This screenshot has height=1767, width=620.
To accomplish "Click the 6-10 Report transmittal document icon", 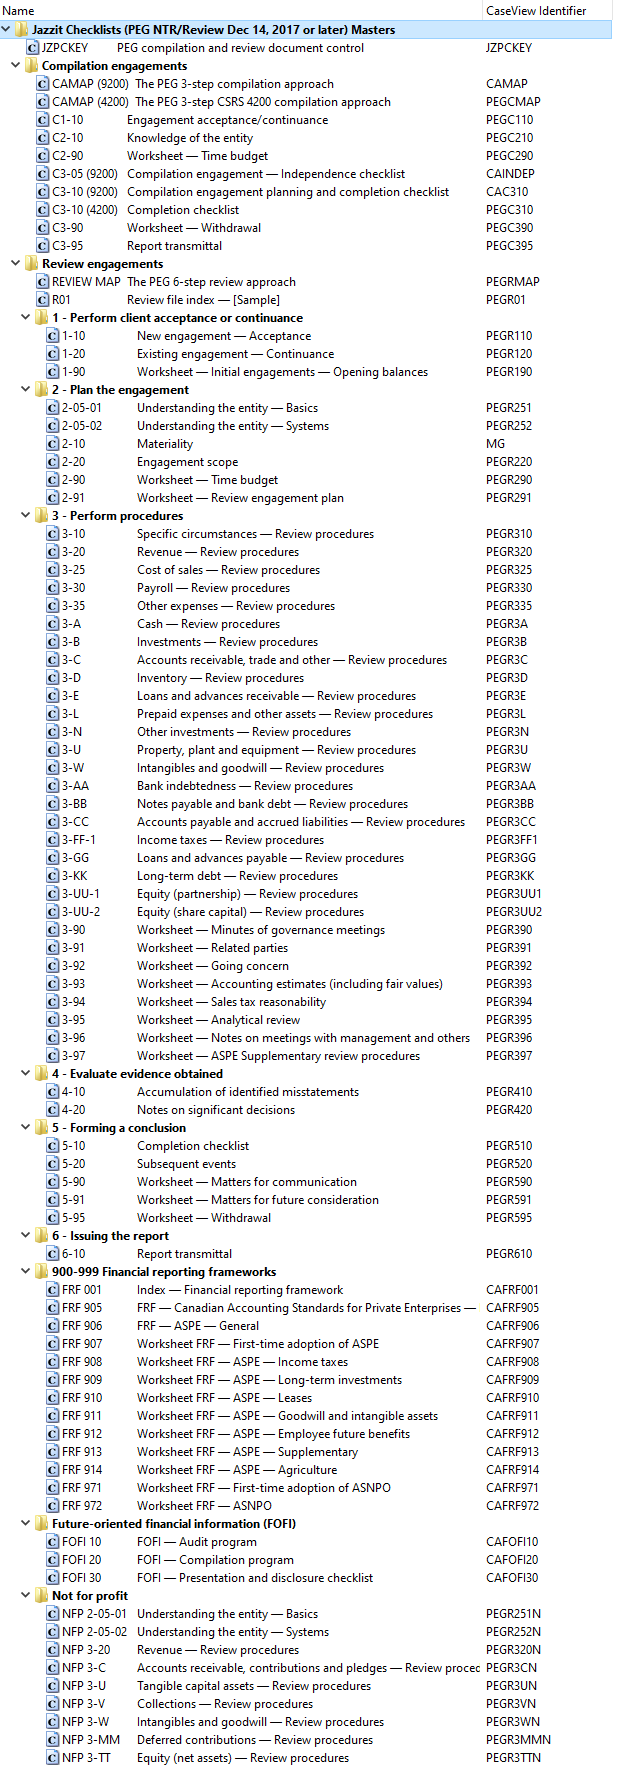I will click(53, 1254).
